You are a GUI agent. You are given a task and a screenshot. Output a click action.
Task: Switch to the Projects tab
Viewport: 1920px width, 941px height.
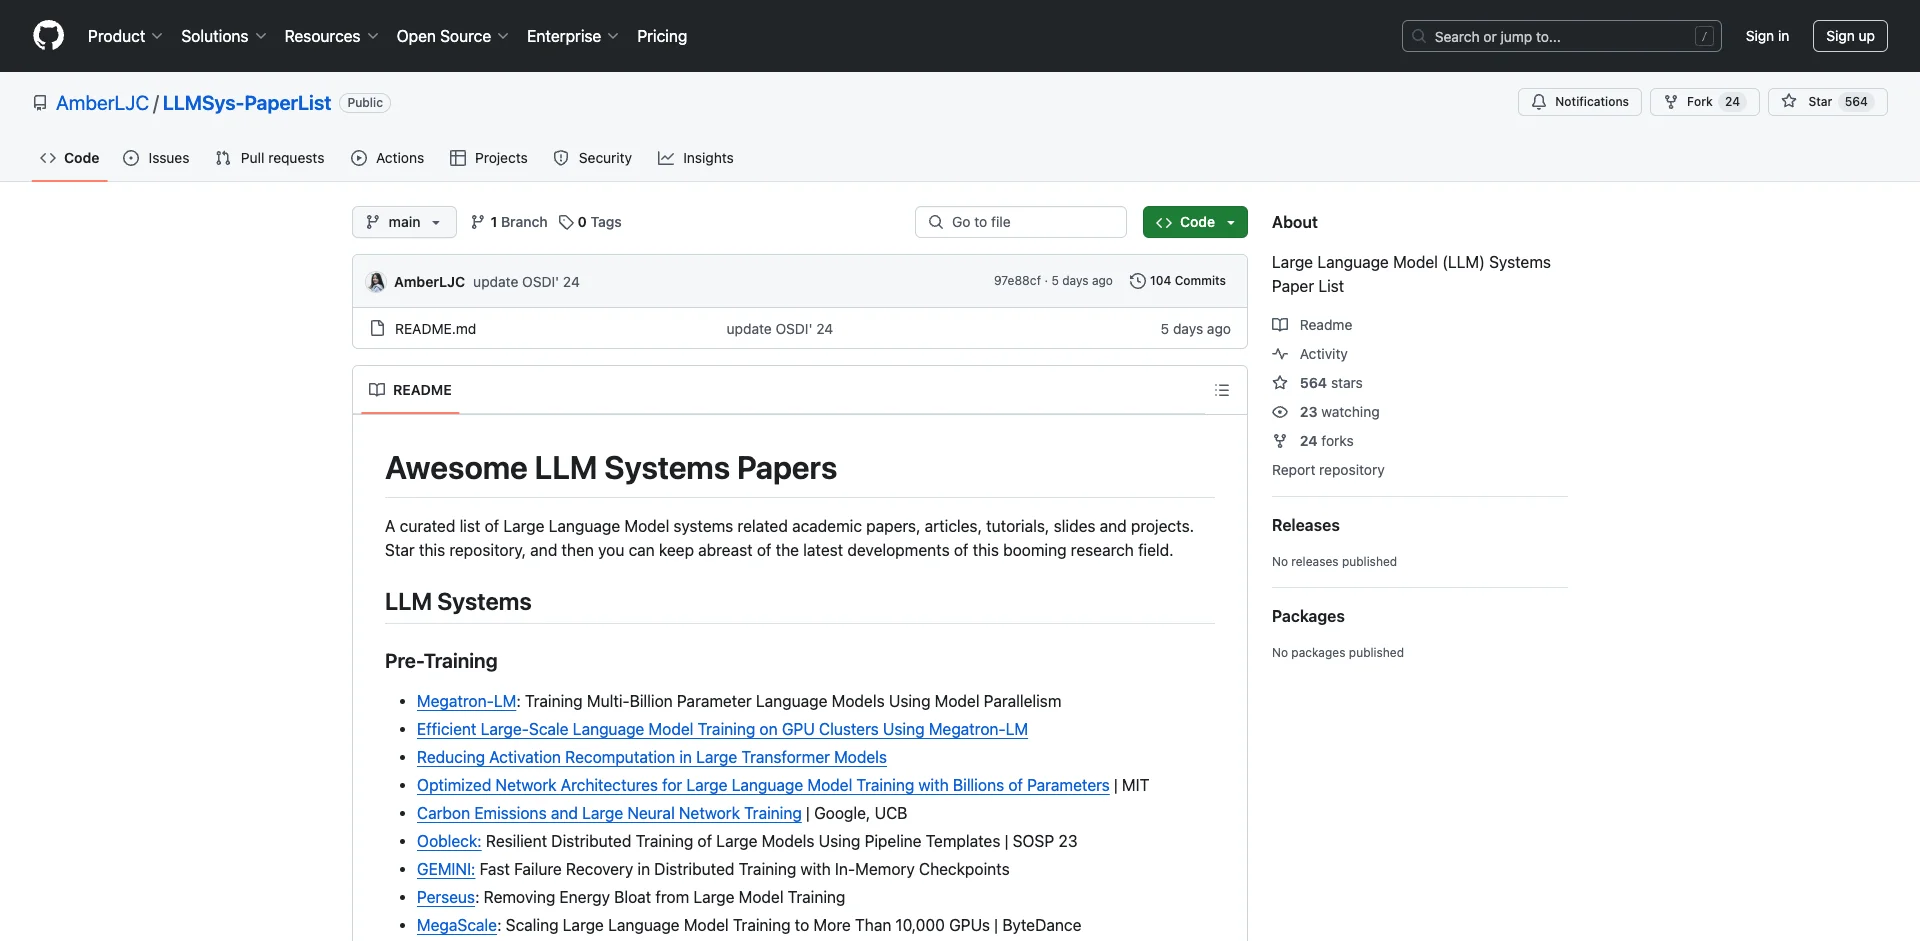tap(489, 158)
